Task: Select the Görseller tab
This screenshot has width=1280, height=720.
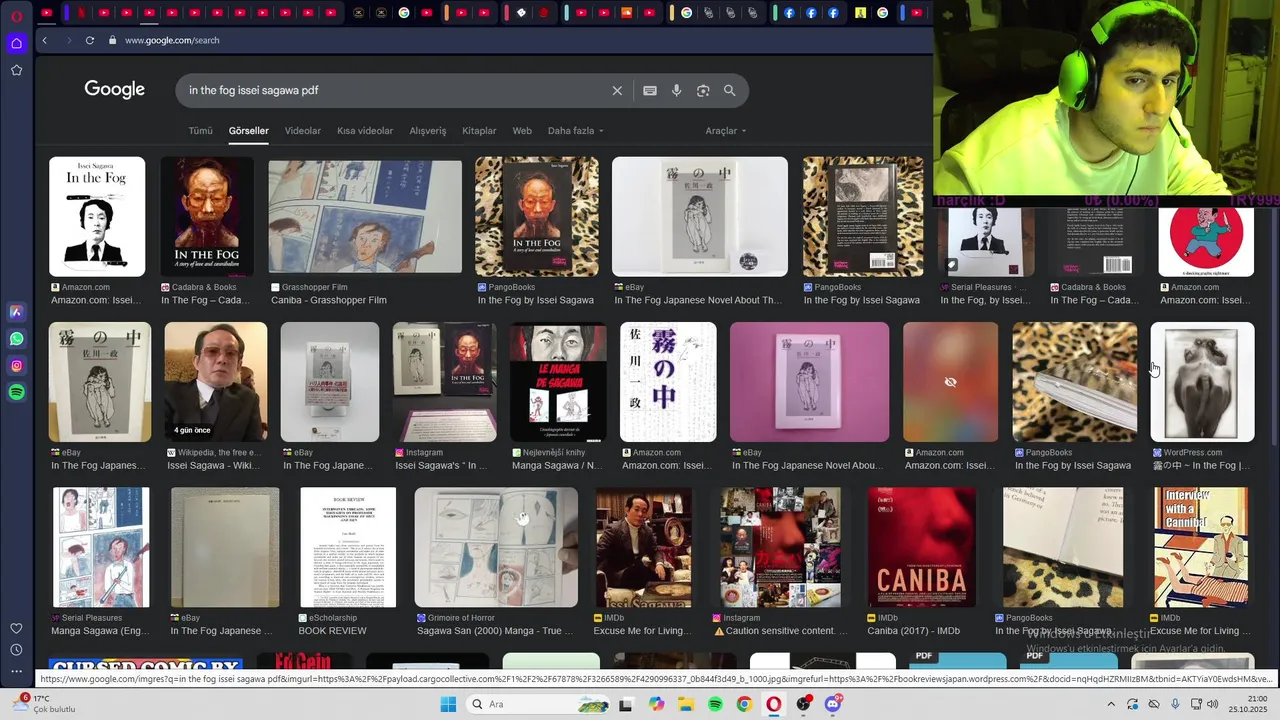Action: coord(248,131)
